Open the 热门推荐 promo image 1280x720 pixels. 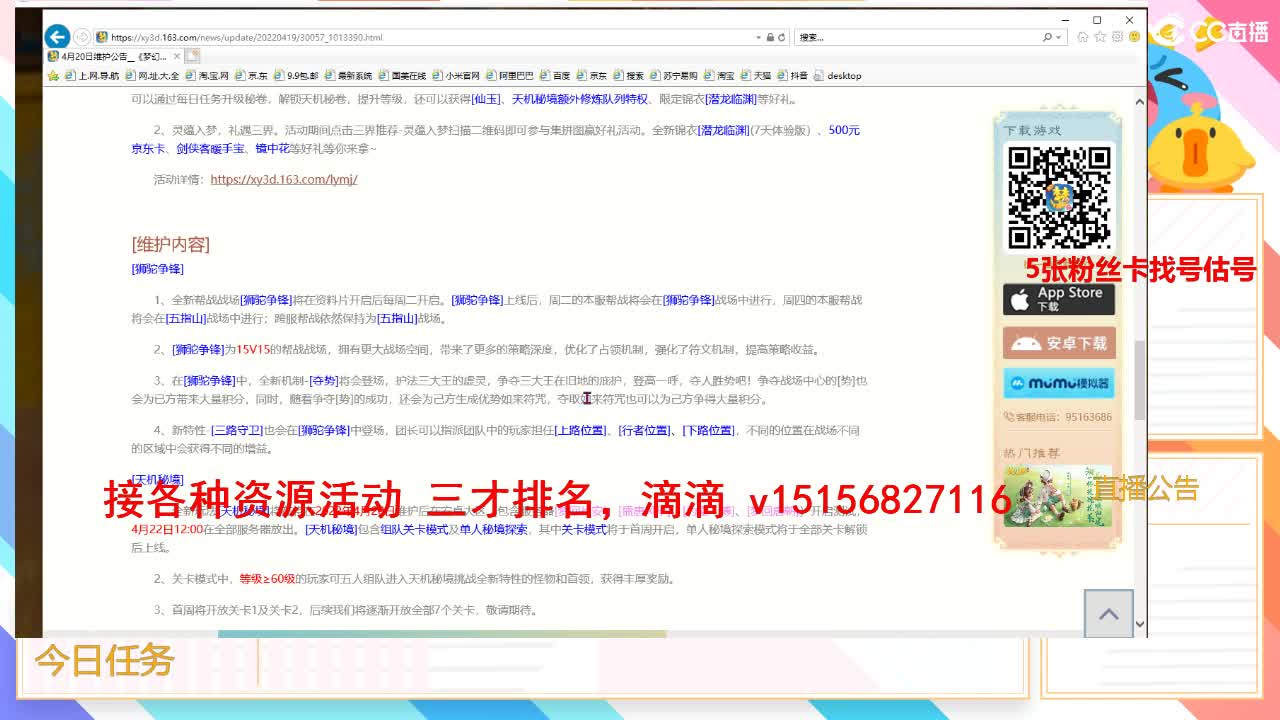1058,496
